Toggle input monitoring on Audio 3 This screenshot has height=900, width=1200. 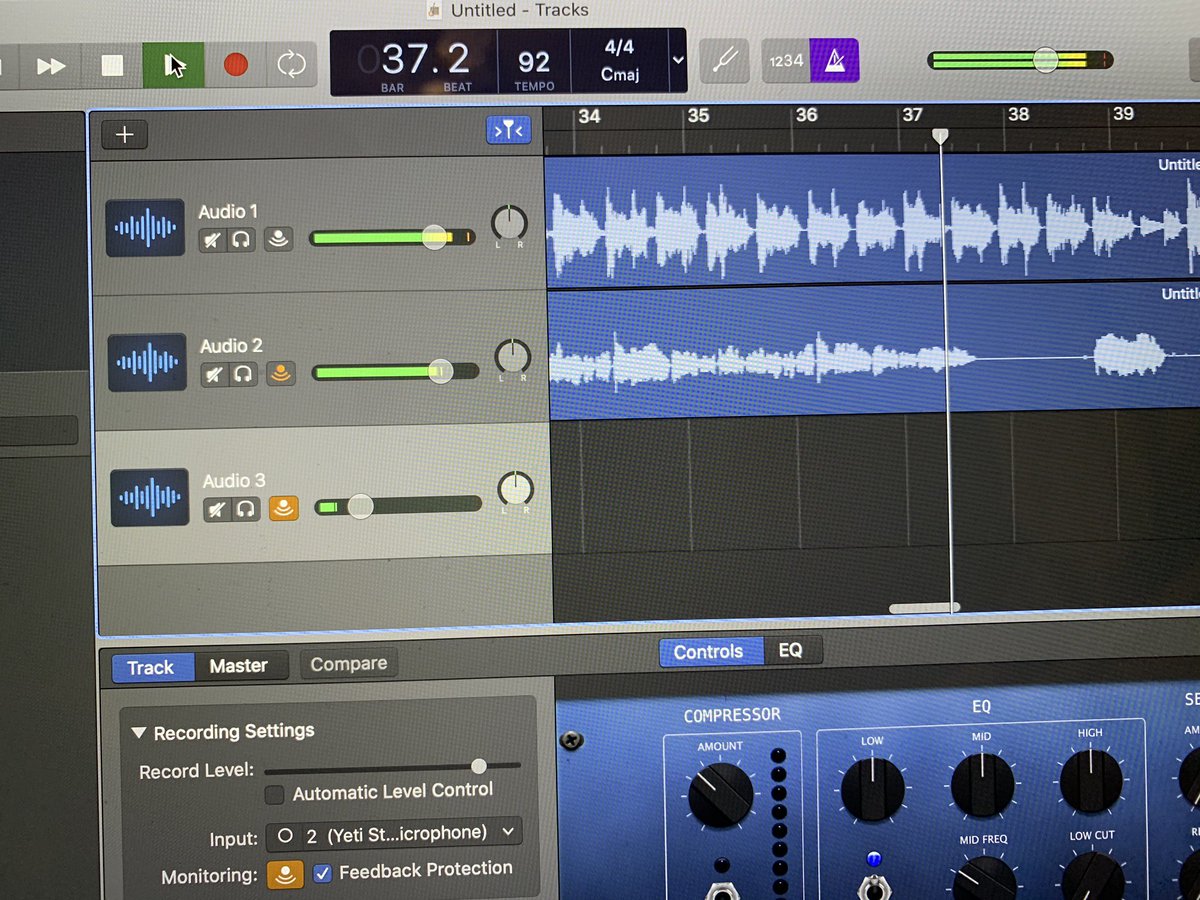click(x=284, y=508)
